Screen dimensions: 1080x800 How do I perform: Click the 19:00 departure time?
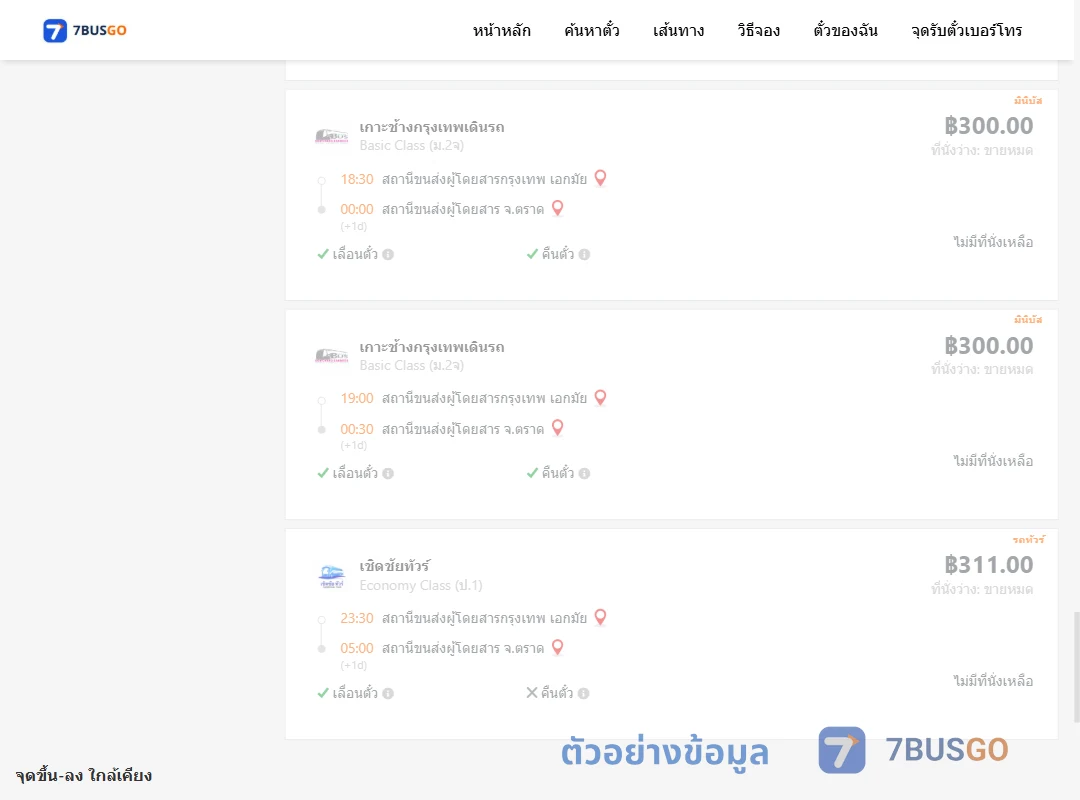[x=357, y=398]
